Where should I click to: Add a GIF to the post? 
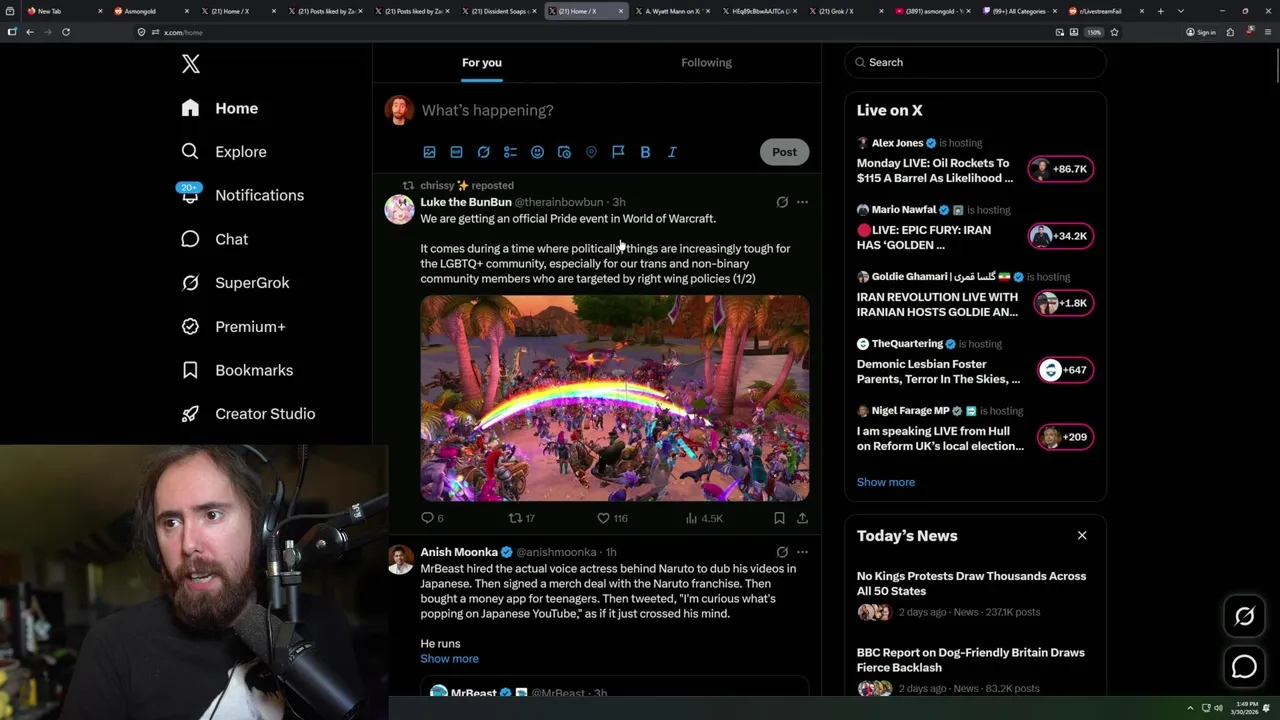pyautogui.click(x=456, y=152)
